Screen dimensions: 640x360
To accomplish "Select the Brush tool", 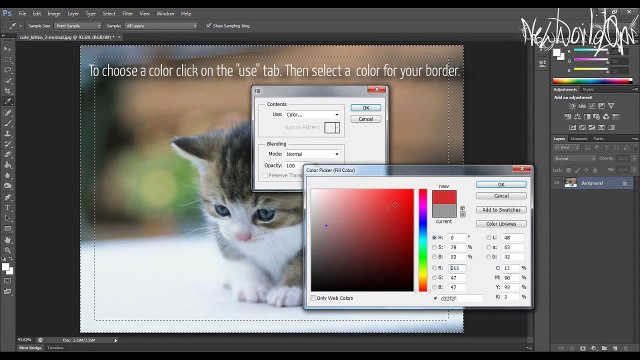I will [8, 123].
